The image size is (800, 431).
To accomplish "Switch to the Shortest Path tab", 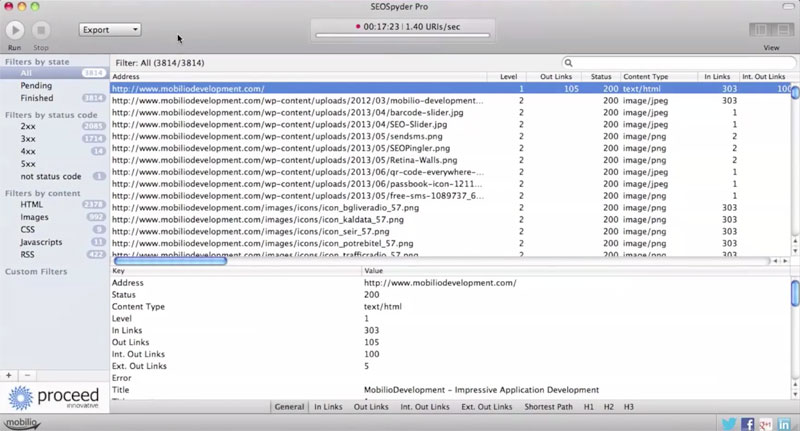I will 548,407.
